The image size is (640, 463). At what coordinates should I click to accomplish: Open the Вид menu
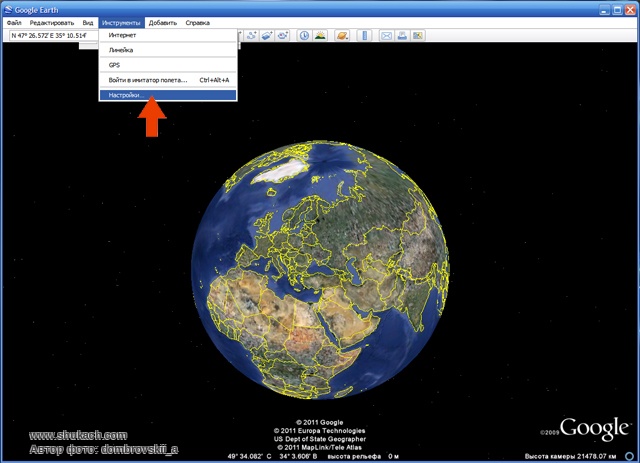click(x=88, y=23)
